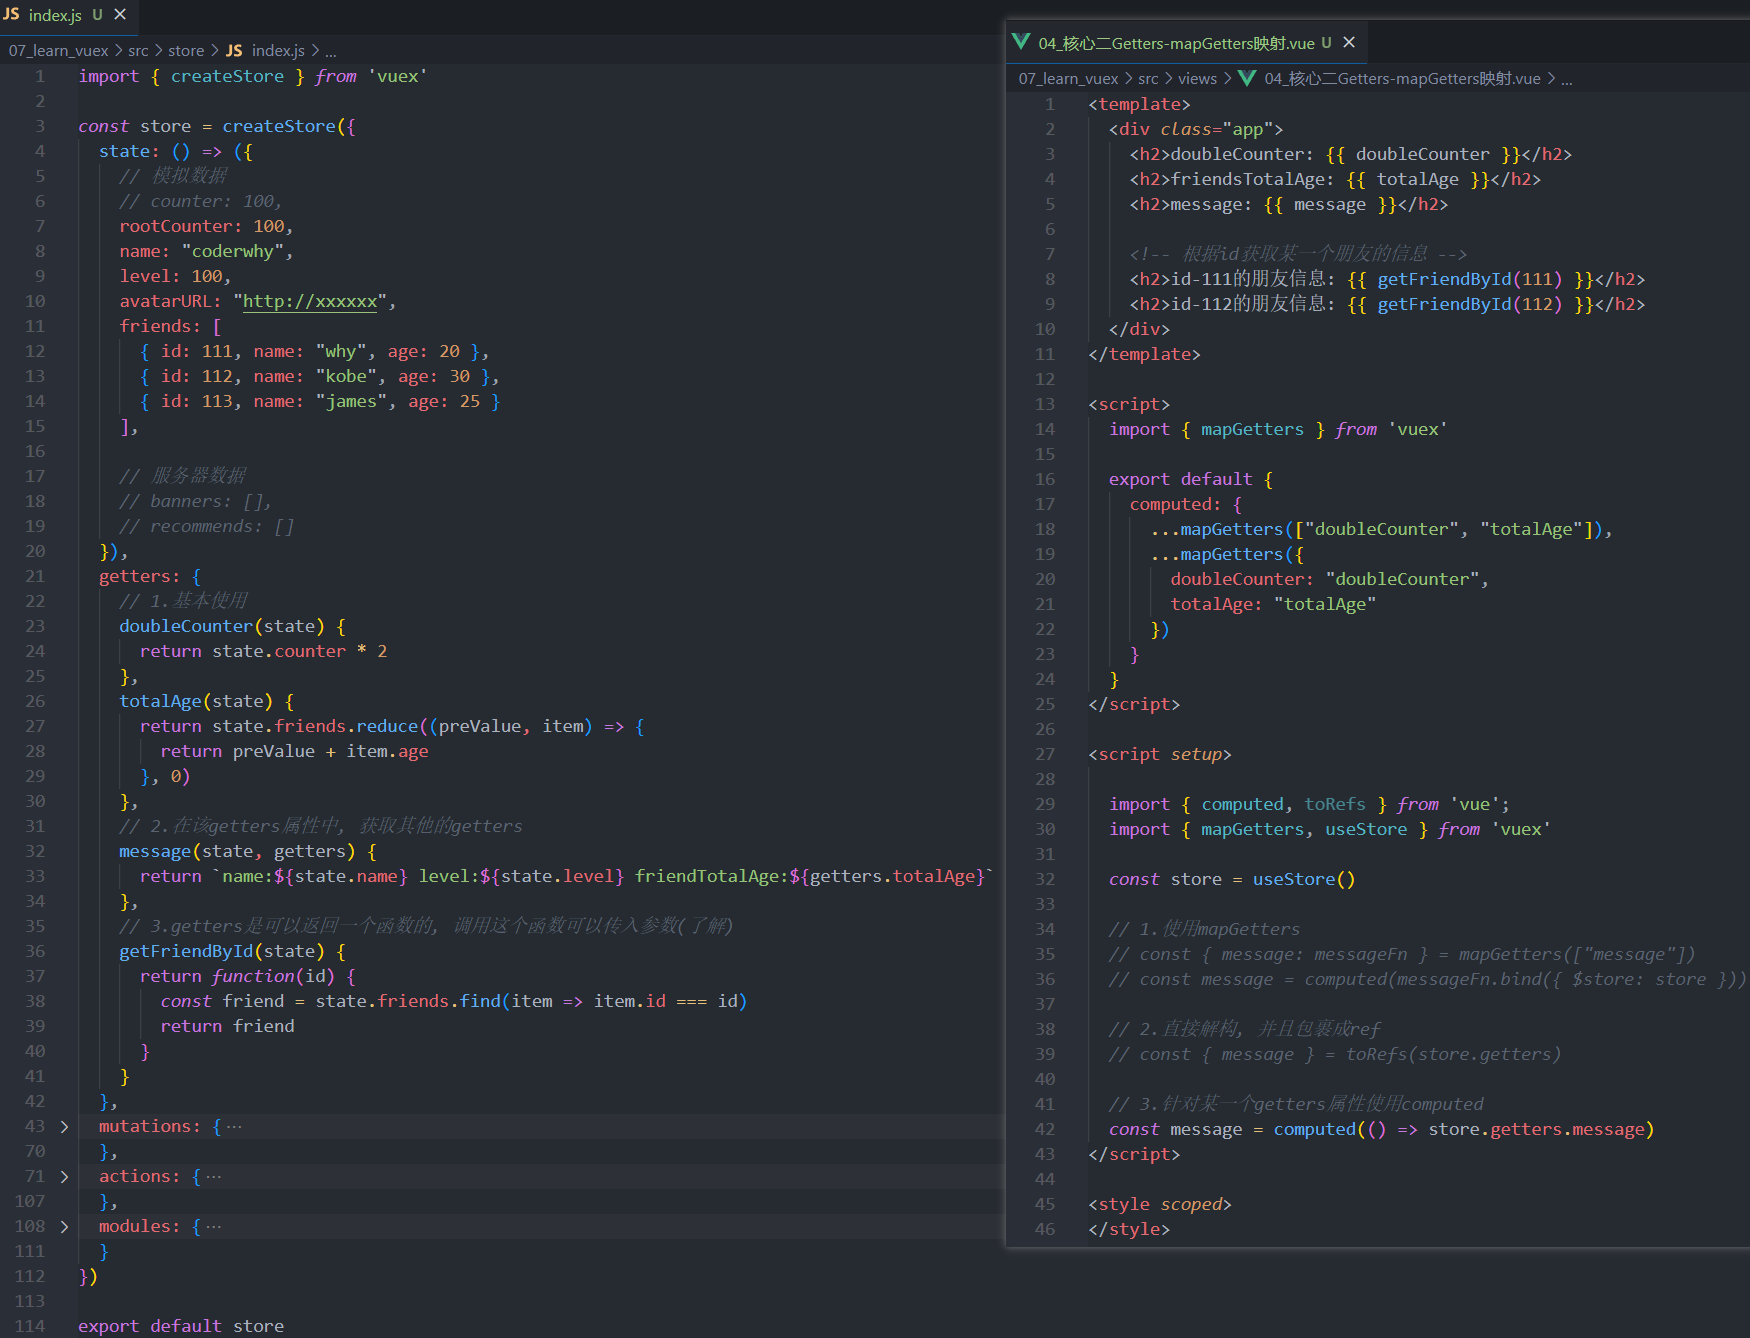Select the index.js tab
1750x1338 pixels.
tap(67, 15)
